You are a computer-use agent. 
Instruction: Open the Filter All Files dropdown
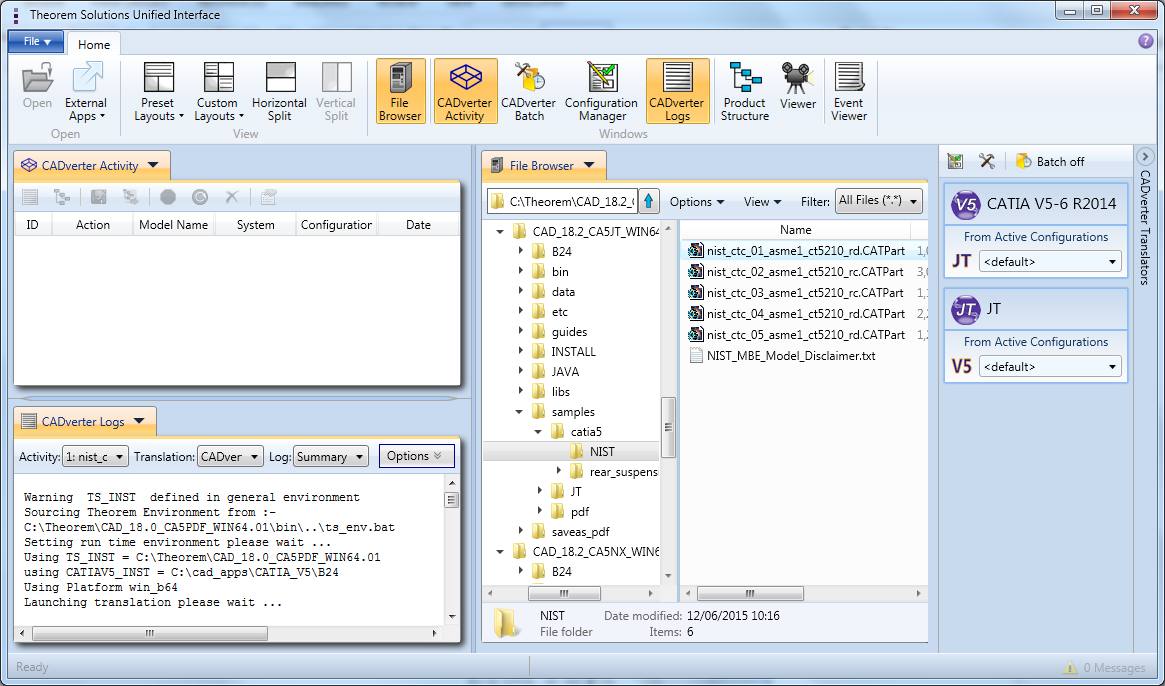click(x=879, y=201)
